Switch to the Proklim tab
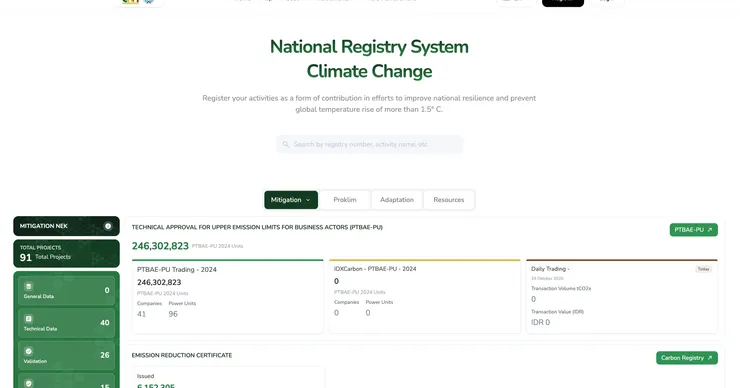Screen dimensions: 740x388 pos(345,200)
